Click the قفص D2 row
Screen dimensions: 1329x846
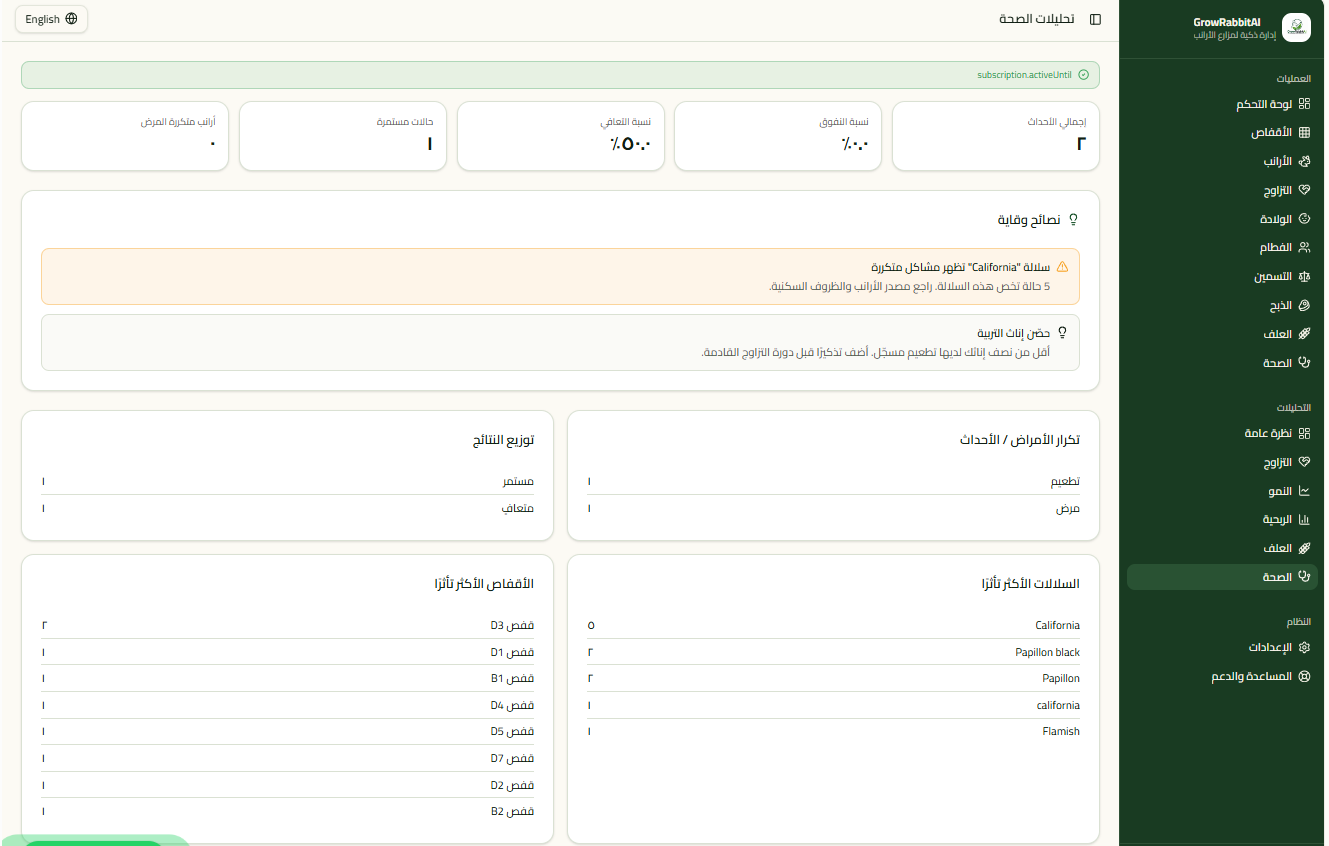pos(288,785)
